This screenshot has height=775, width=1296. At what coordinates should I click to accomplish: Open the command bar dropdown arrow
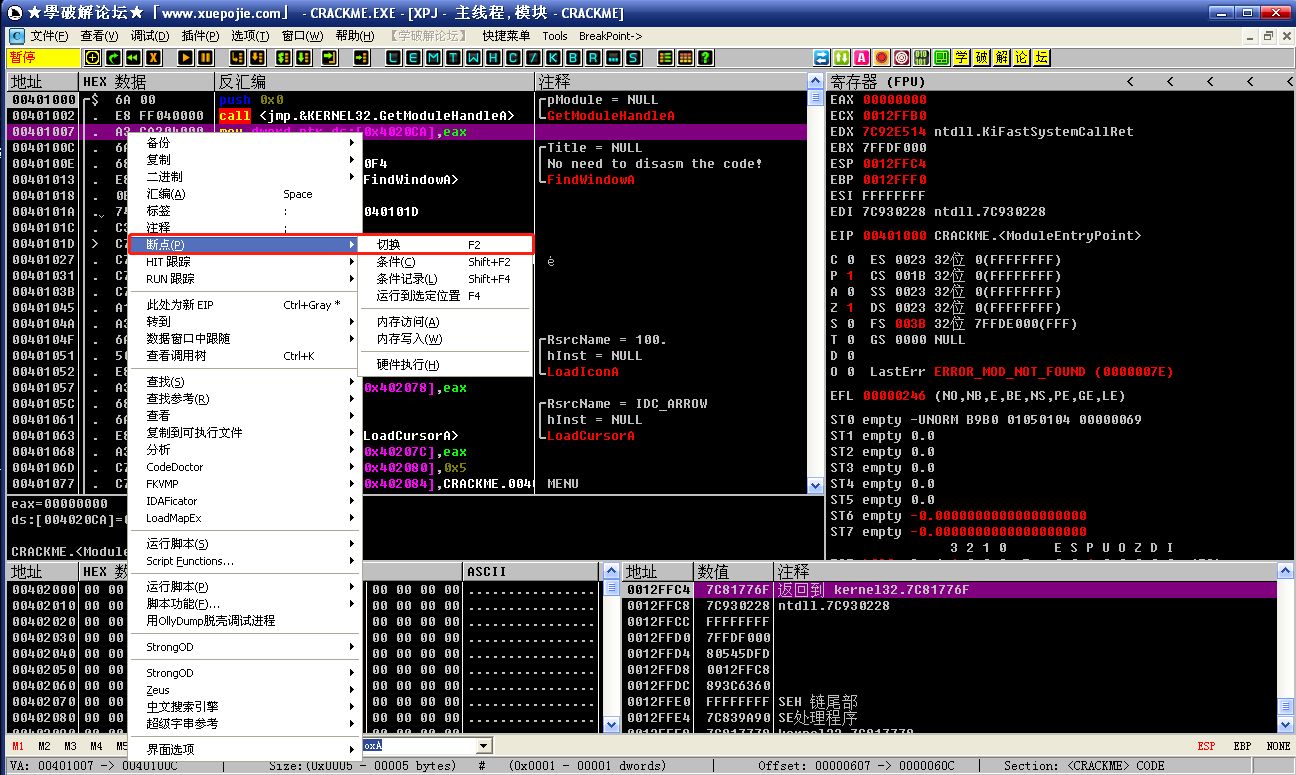[x=484, y=746]
